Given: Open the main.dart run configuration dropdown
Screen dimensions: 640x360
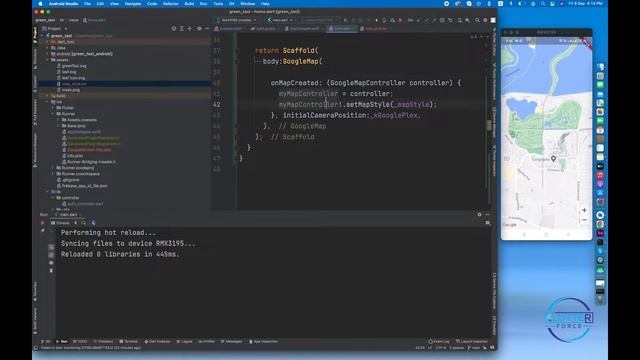Looking at the screenshot, I should click(x=280, y=20).
